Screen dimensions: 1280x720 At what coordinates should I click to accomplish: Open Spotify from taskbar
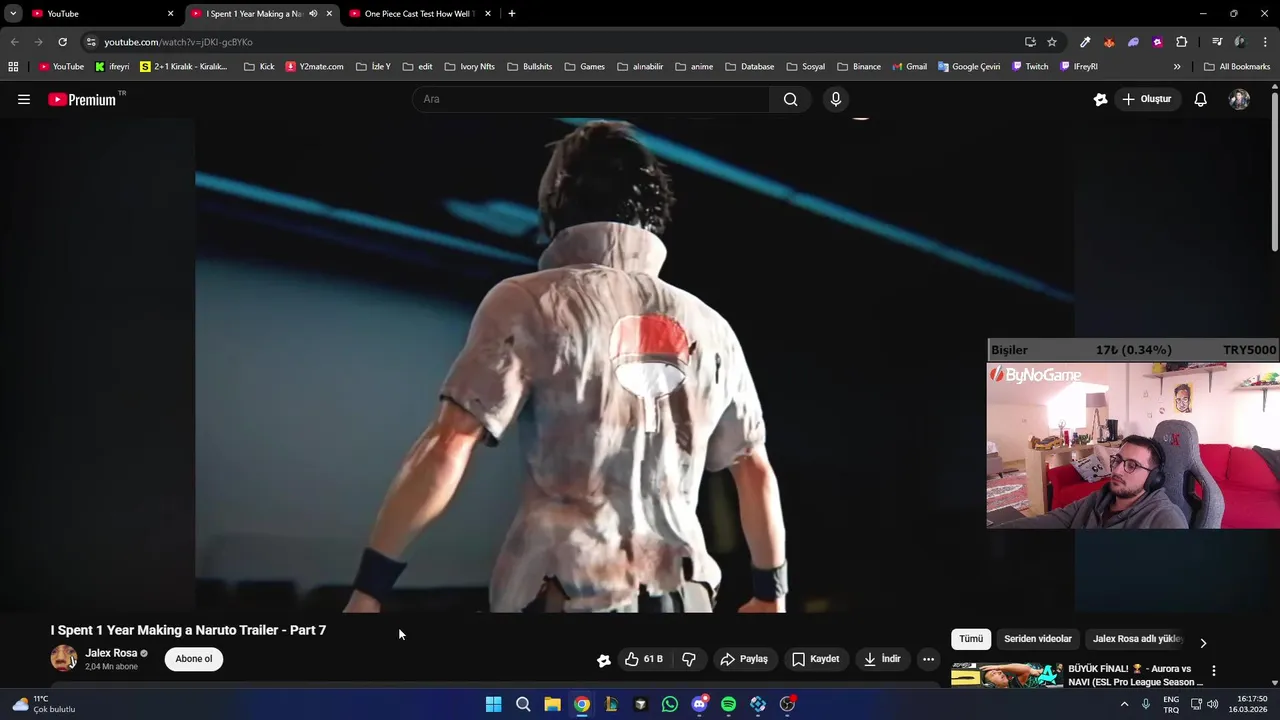(x=728, y=704)
